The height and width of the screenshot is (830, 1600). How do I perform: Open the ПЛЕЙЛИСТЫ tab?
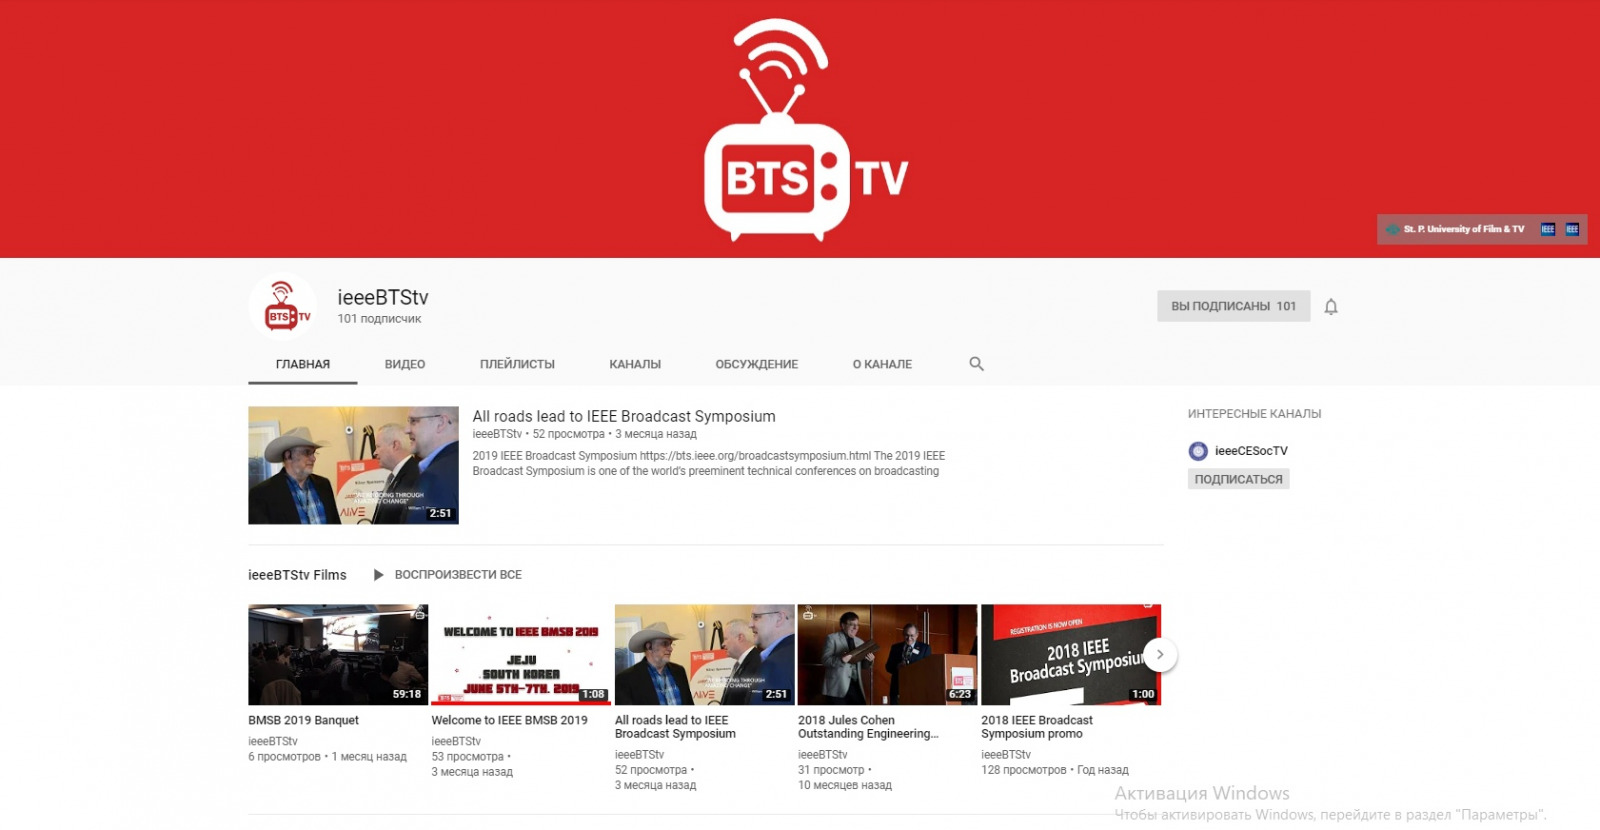tap(517, 364)
